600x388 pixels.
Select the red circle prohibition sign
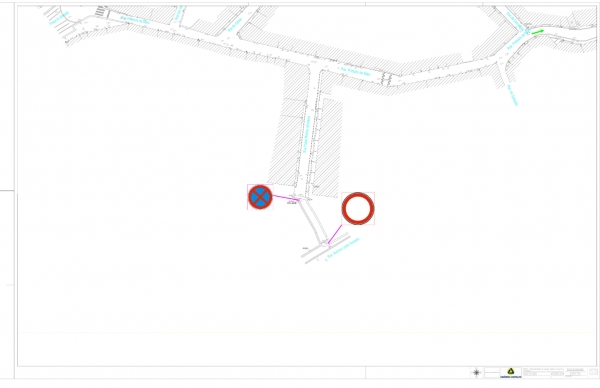pyautogui.click(x=358, y=209)
